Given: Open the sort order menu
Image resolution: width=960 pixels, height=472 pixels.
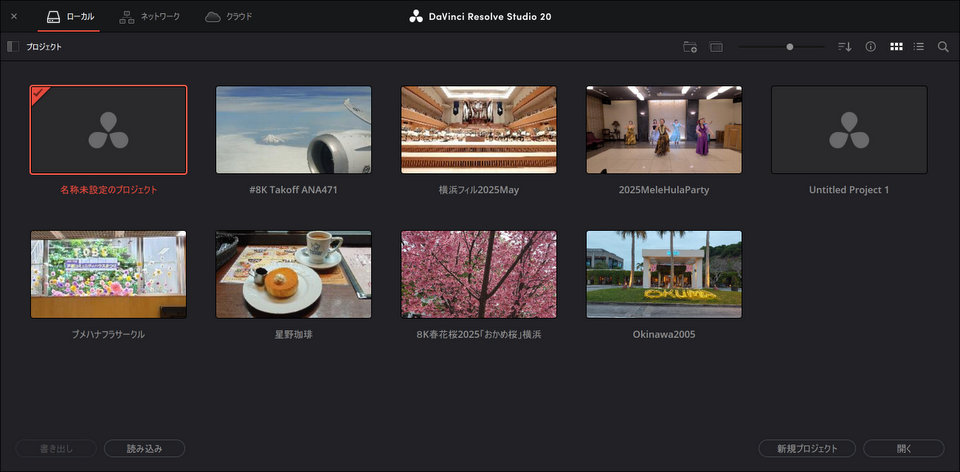Looking at the screenshot, I should tap(844, 47).
